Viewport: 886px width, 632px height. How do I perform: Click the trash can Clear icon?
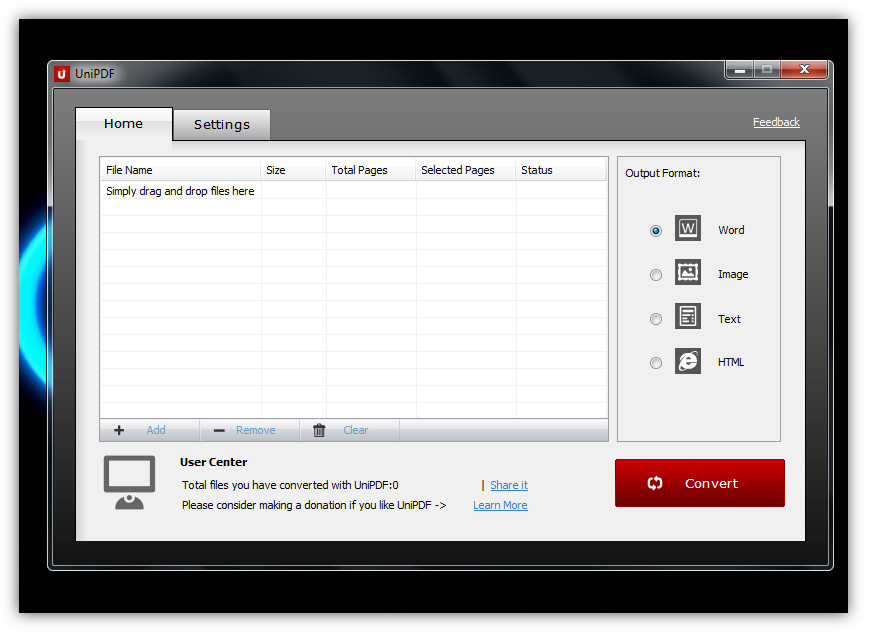click(x=319, y=430)
